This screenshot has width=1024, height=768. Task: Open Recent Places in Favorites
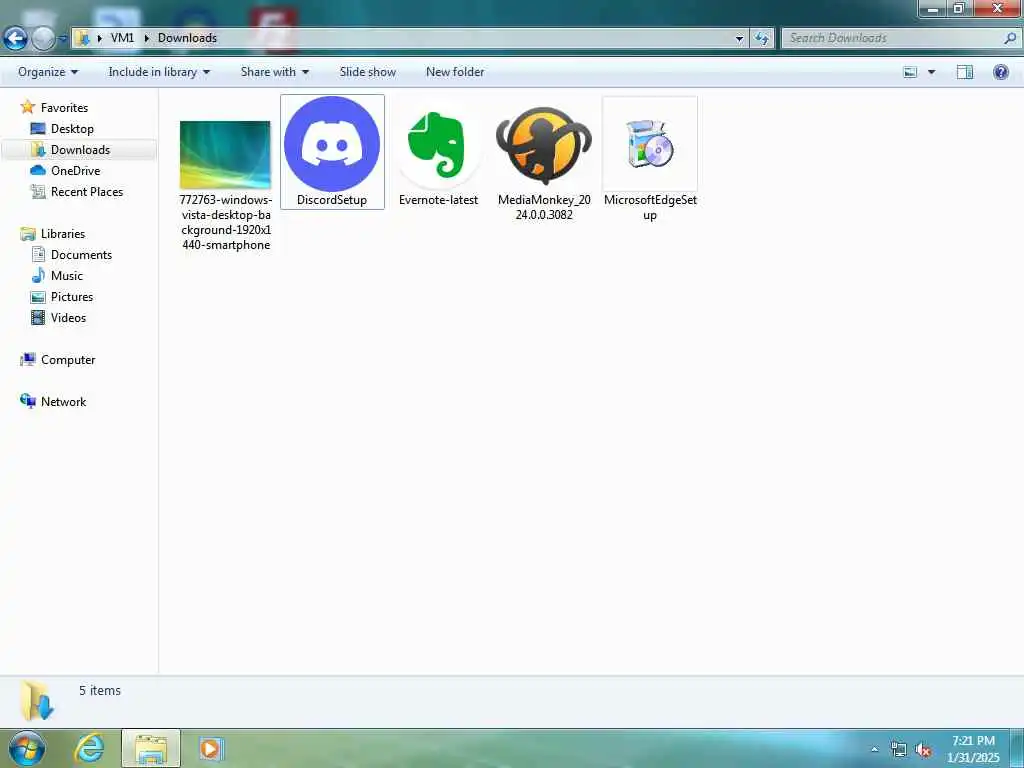pyautogui.click(x=87, y=191)
